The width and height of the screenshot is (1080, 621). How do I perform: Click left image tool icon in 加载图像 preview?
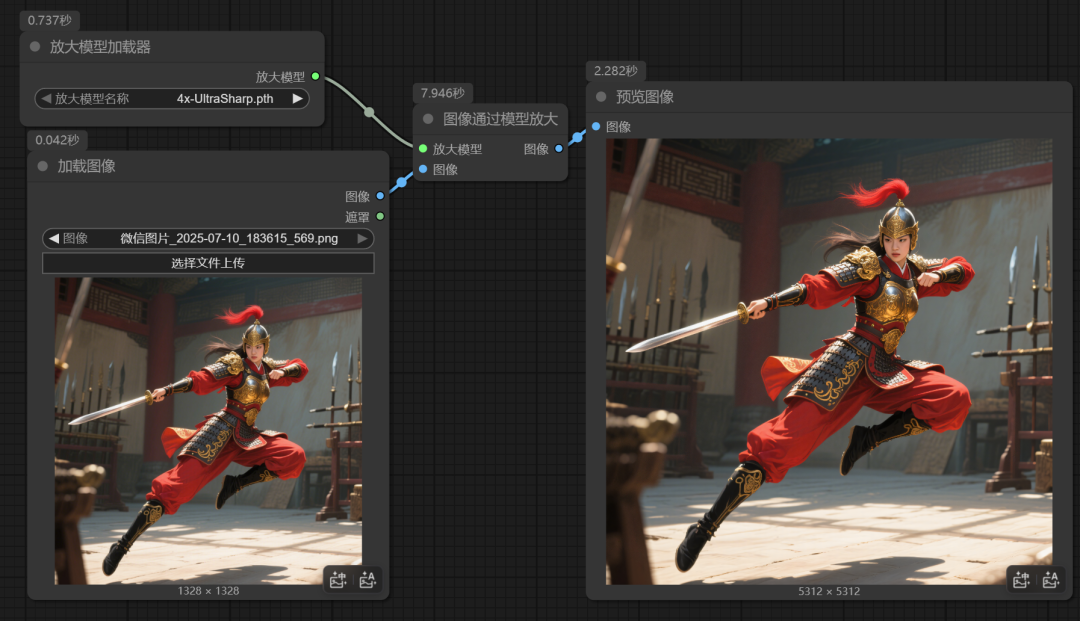coord(338,580)
